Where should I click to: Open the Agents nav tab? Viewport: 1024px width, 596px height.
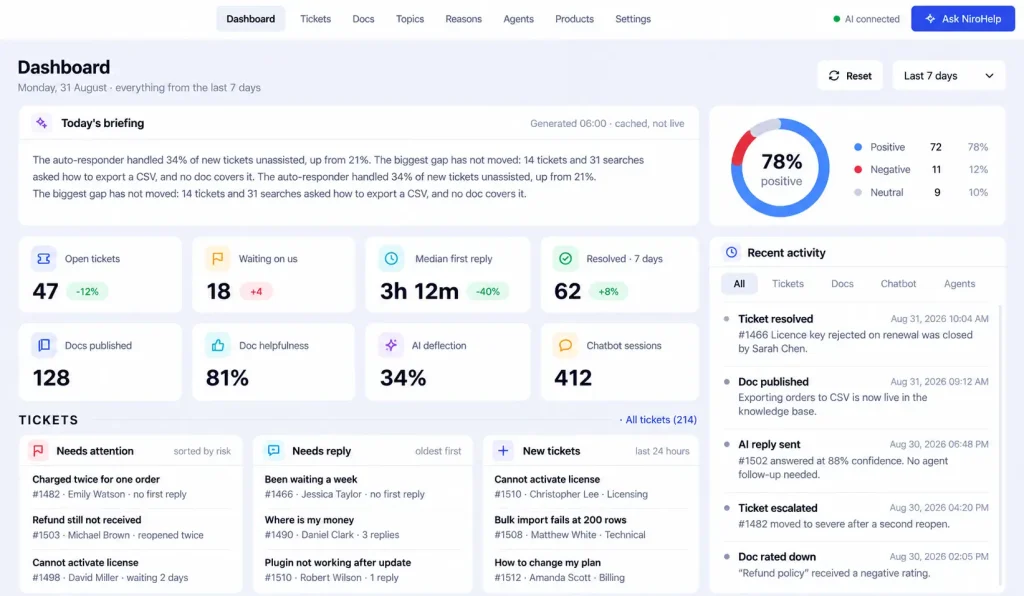point(519,19)
